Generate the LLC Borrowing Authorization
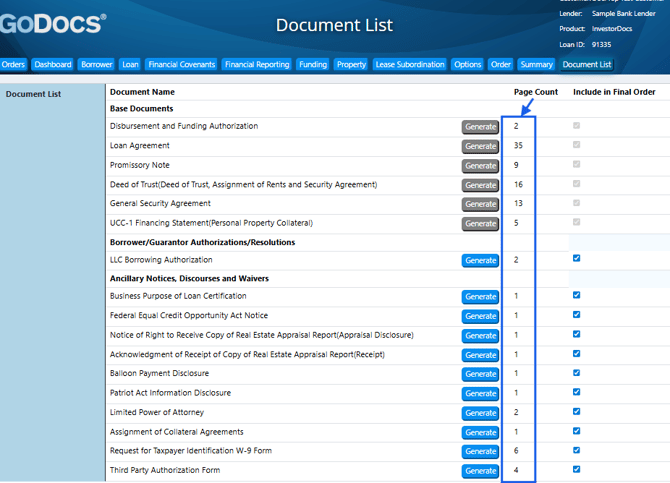Viewport: 670px width, 483px height. coord(480,261)
